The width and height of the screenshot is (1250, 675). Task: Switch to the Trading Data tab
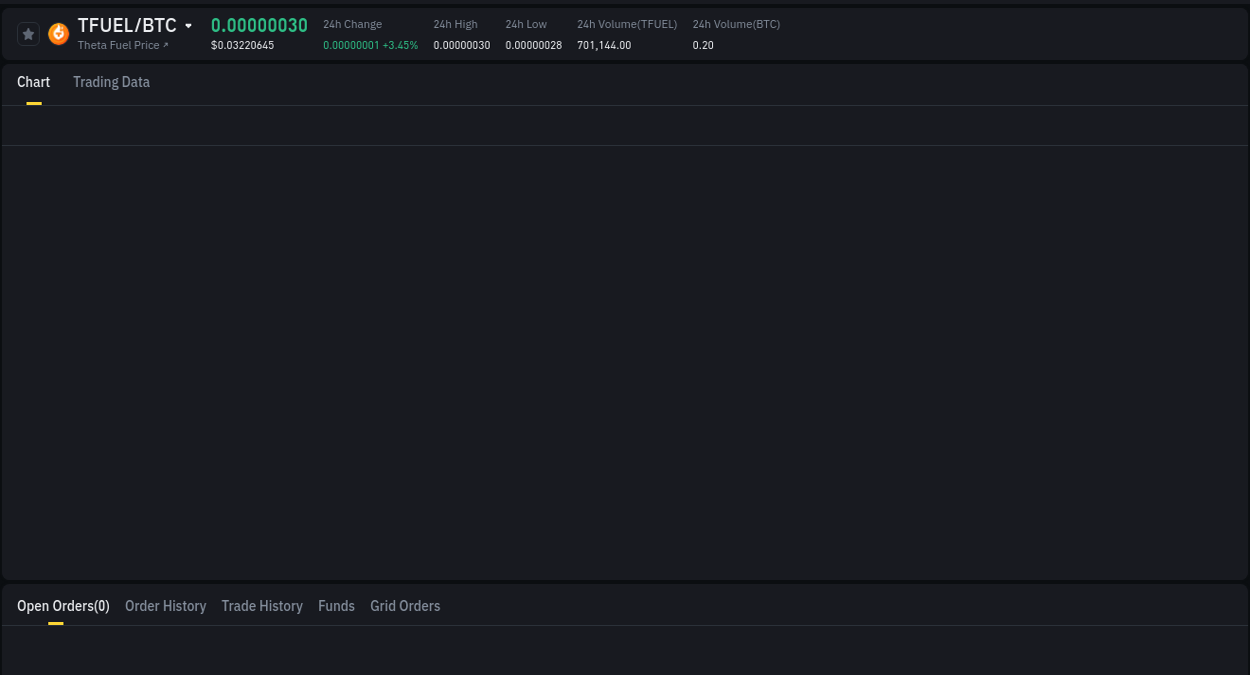[111, 82]
